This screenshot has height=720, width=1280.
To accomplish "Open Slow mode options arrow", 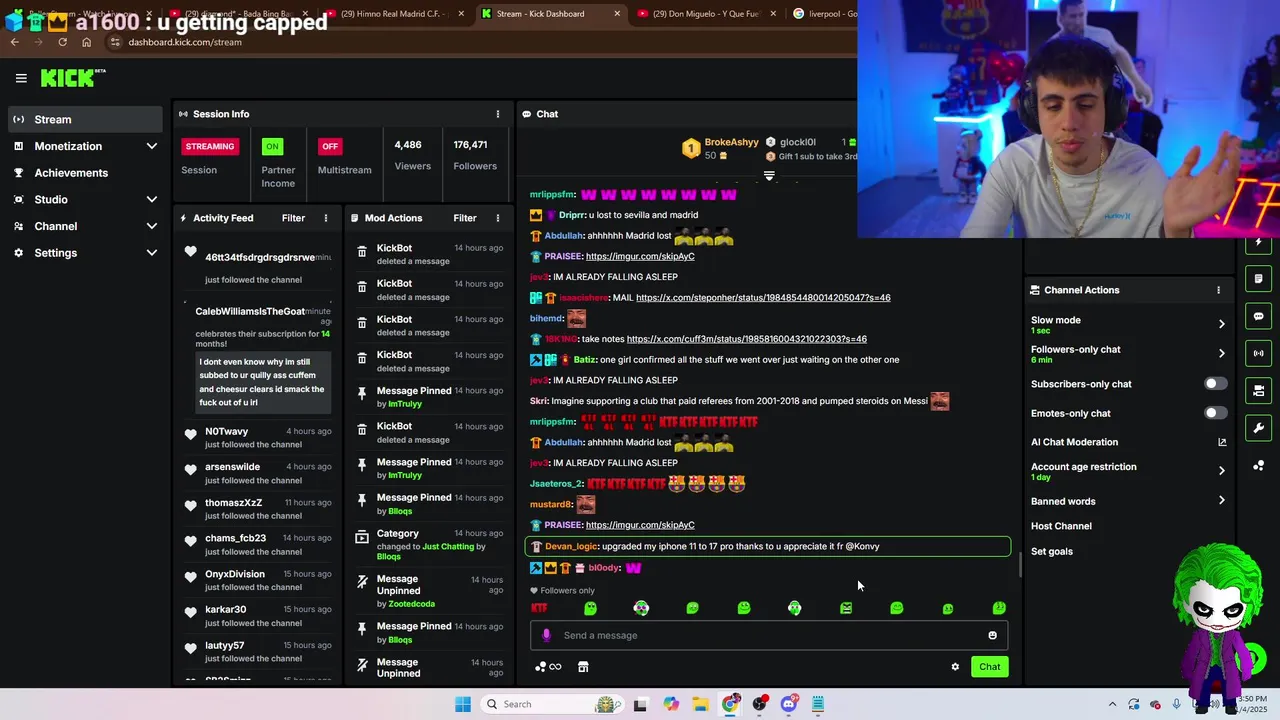I will 1221,324.
